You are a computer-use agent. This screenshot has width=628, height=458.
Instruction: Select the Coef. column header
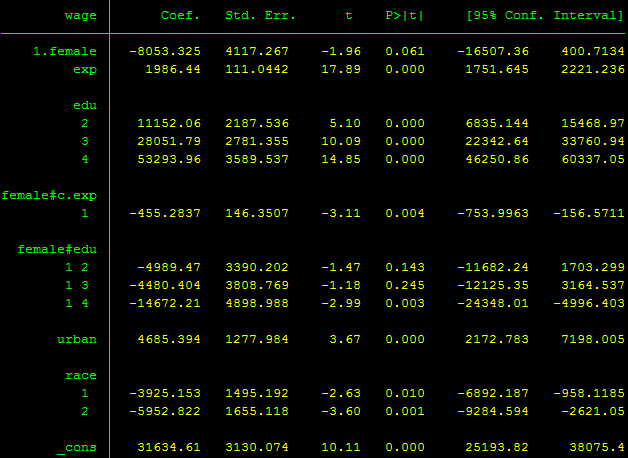(x=180, y=15)
